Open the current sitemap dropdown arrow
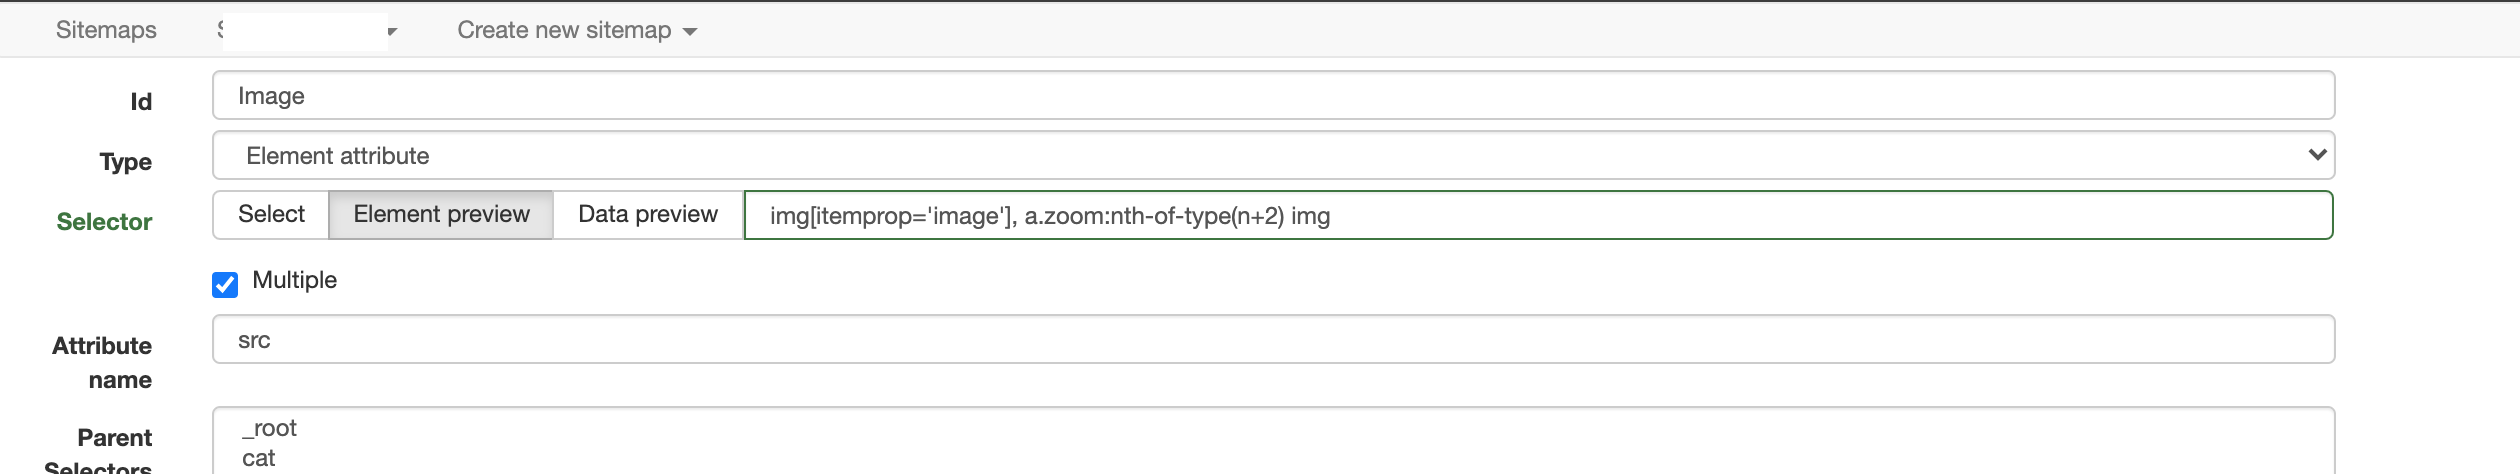Image resolution: width=2520 pixels, height=474 pixels. tap(392, 32)
